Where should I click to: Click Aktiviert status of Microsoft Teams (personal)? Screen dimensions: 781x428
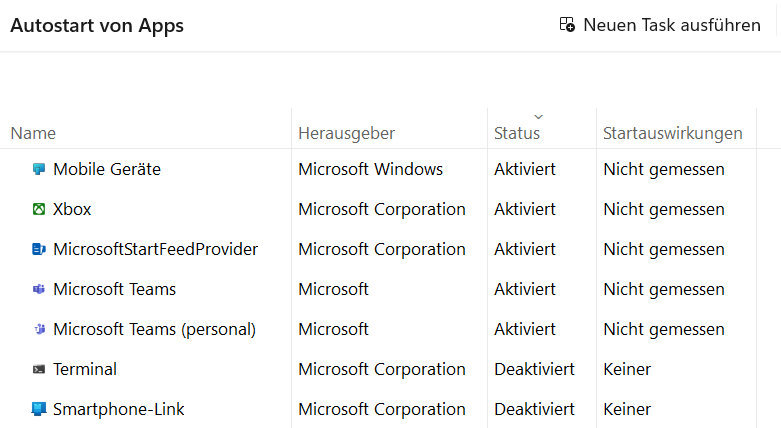(525, 329)
